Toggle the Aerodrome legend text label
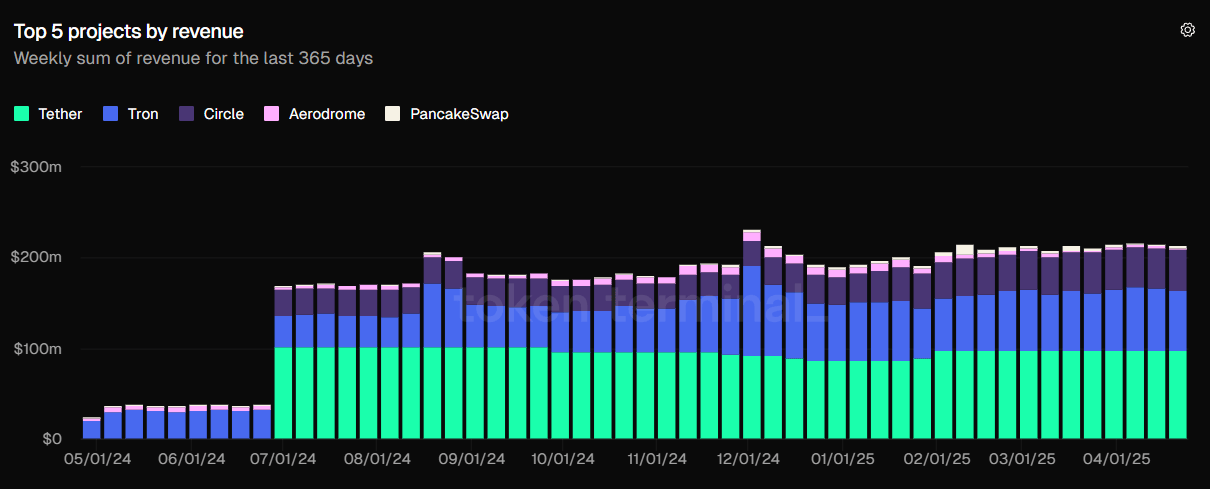 [x=327, y=114]
